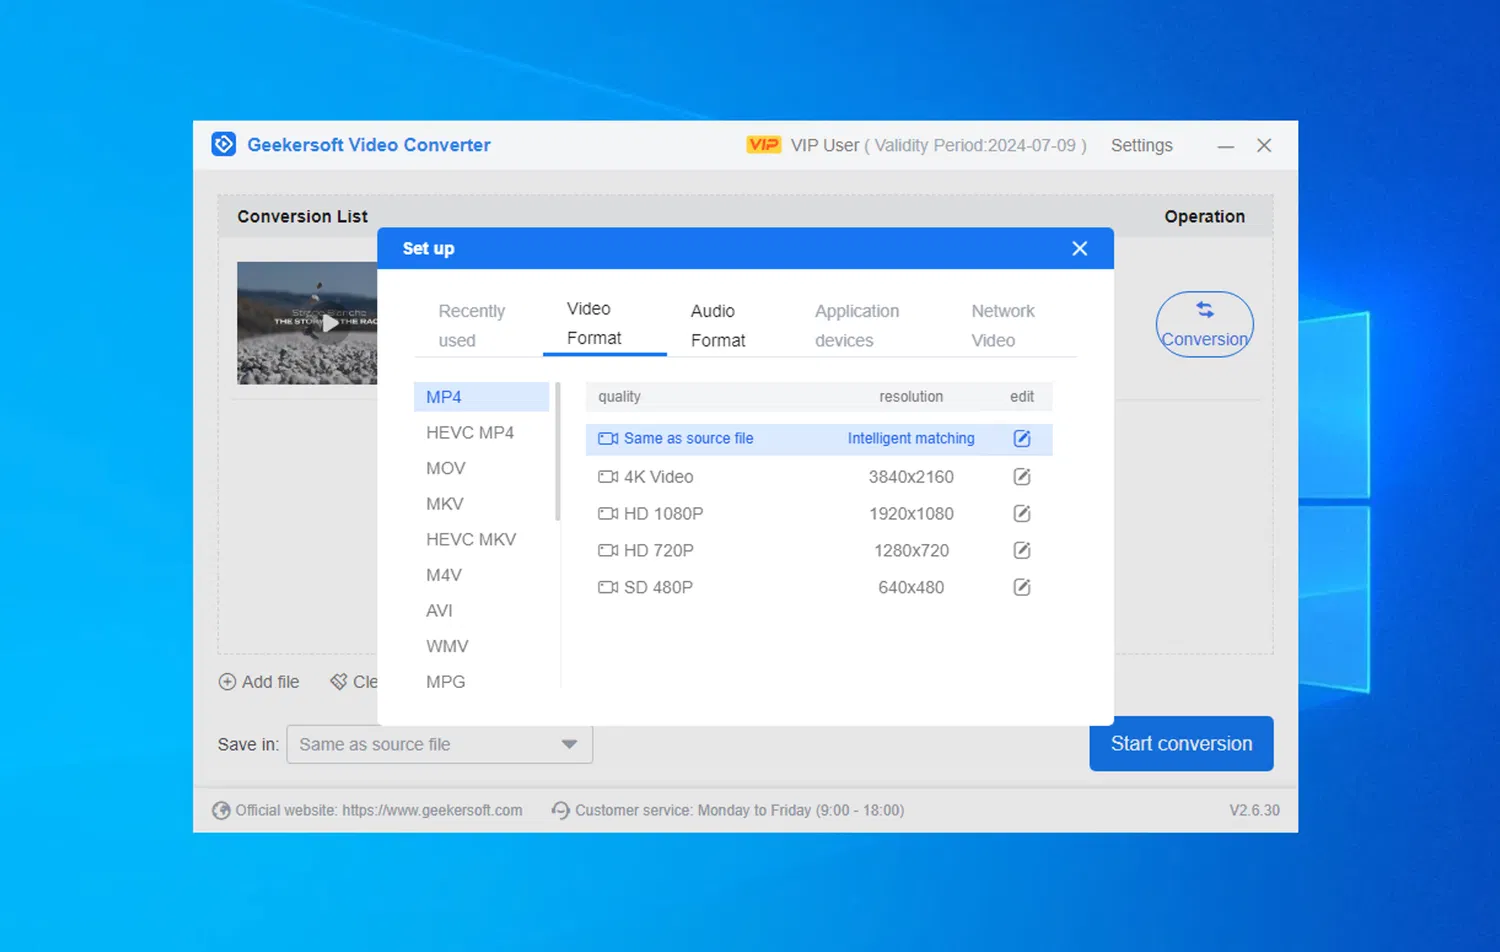
Task: Click the format list scrollbar
Action: [x=558, y=451]
